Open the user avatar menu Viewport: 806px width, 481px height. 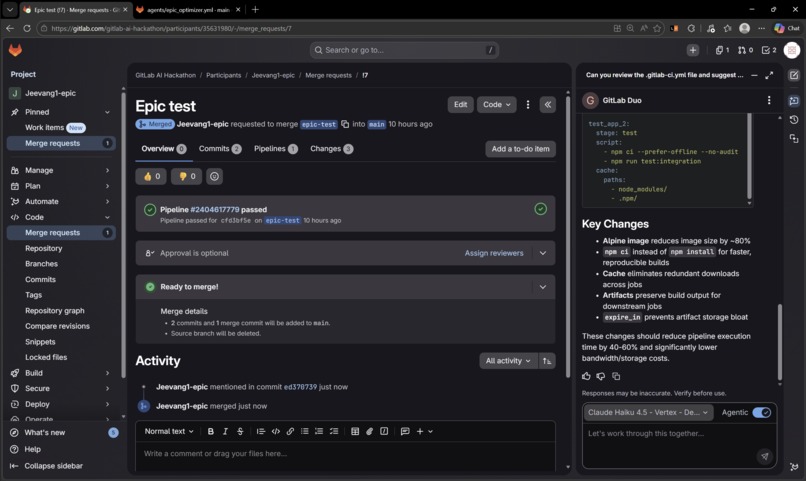[x=792, y=50]
